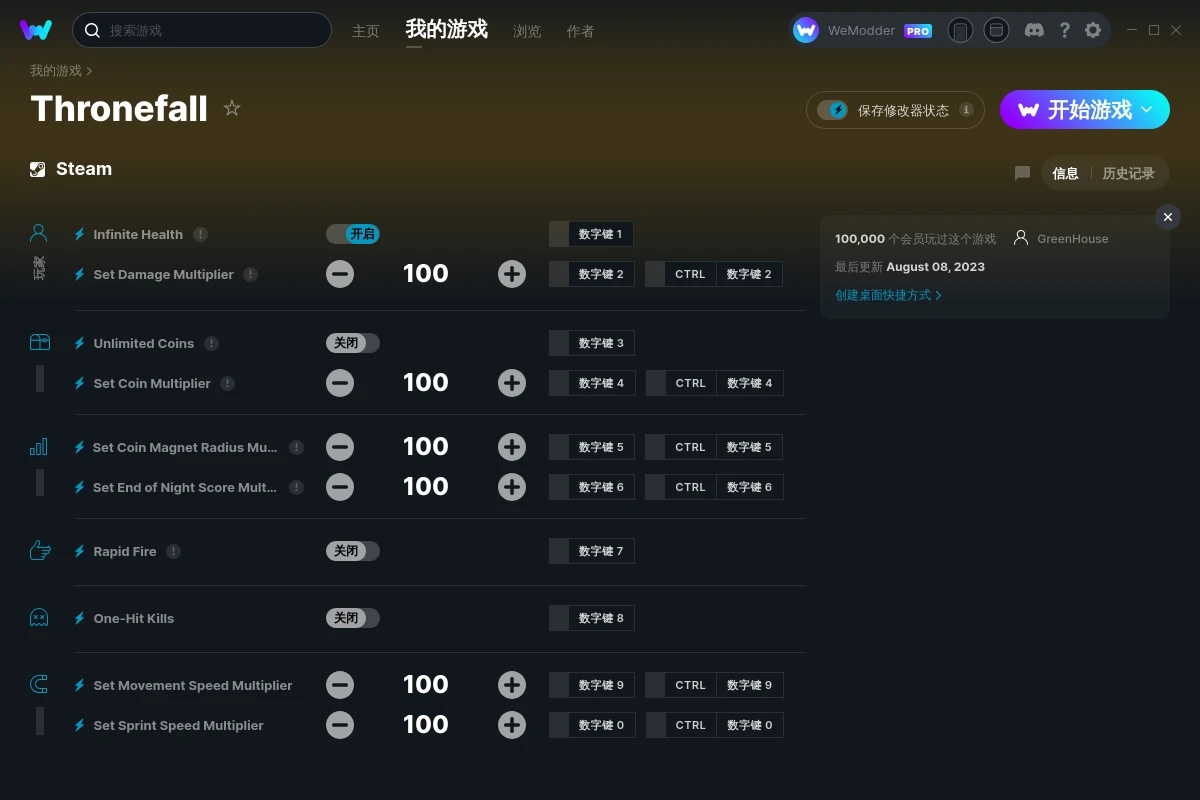
Task: Edit the Set Sprint Speed Multiplier value
Action: click(x=426, y=725)
